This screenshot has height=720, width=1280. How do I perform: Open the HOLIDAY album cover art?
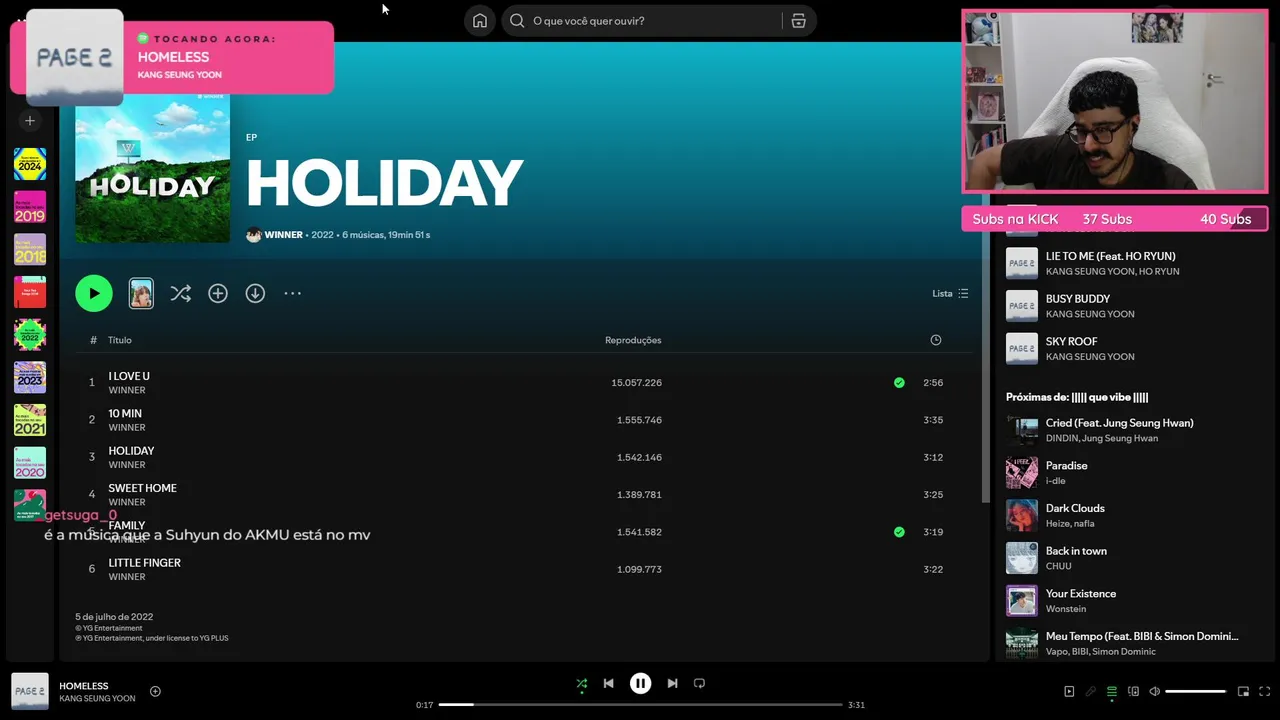click(152, 166)
